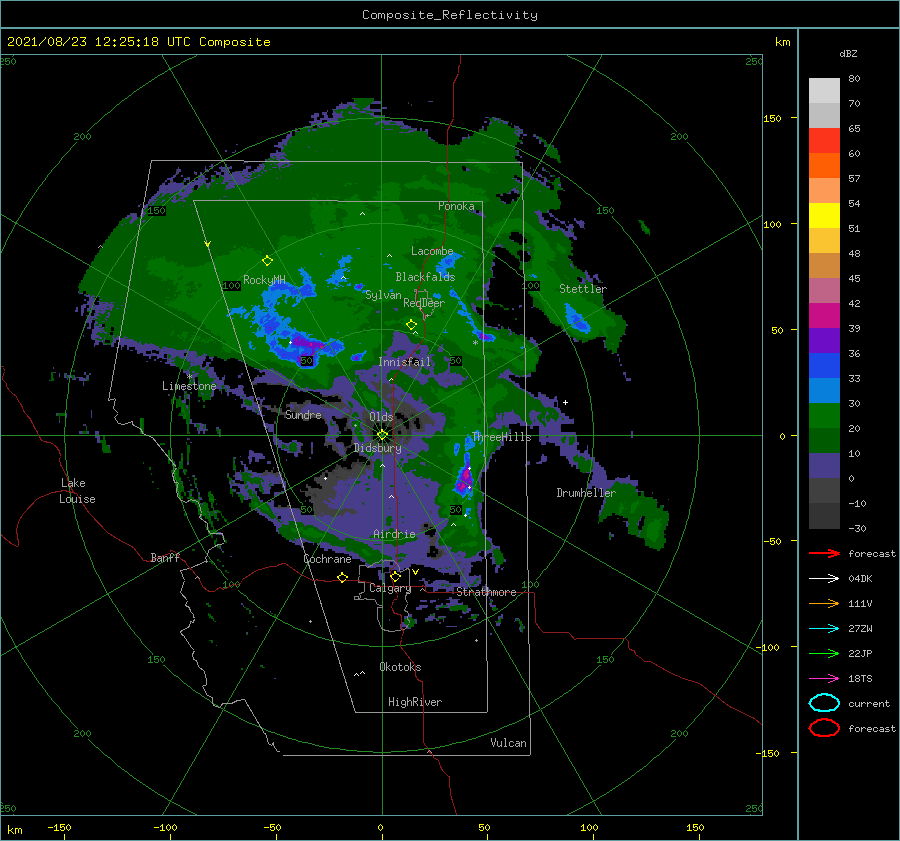Click the yellow diamond marker above RockyMH

click(x=267, y=261)
